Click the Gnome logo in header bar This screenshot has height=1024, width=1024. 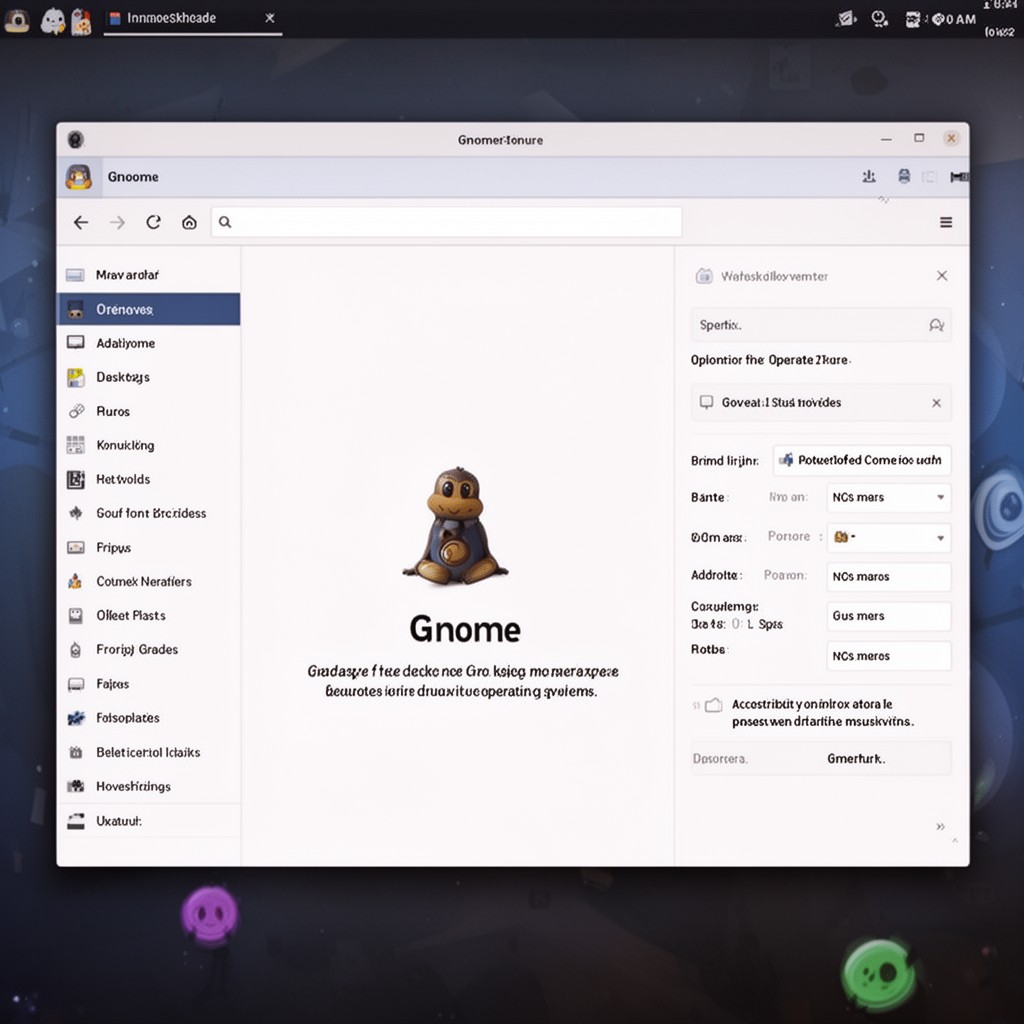(x=78, y=177)
